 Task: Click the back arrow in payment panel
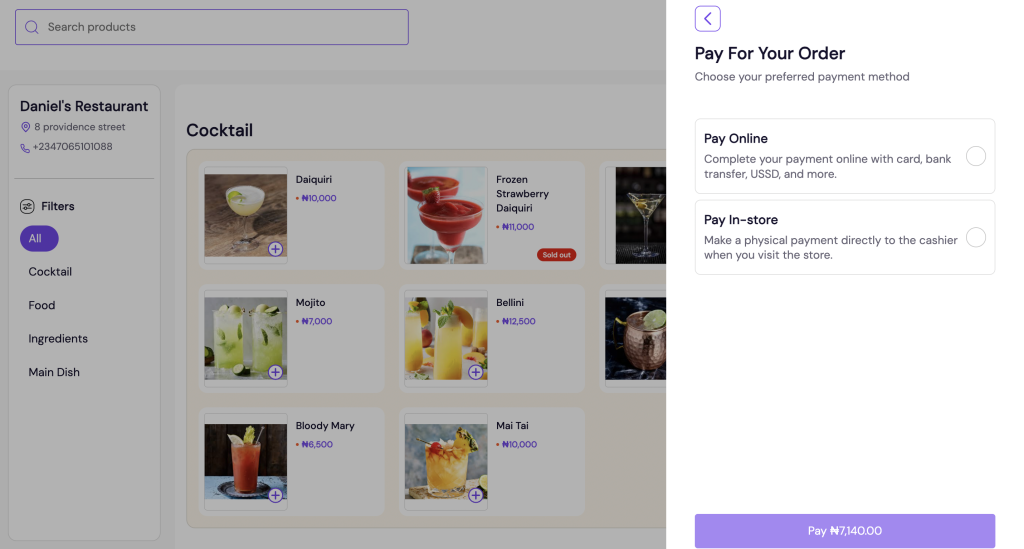707,19
